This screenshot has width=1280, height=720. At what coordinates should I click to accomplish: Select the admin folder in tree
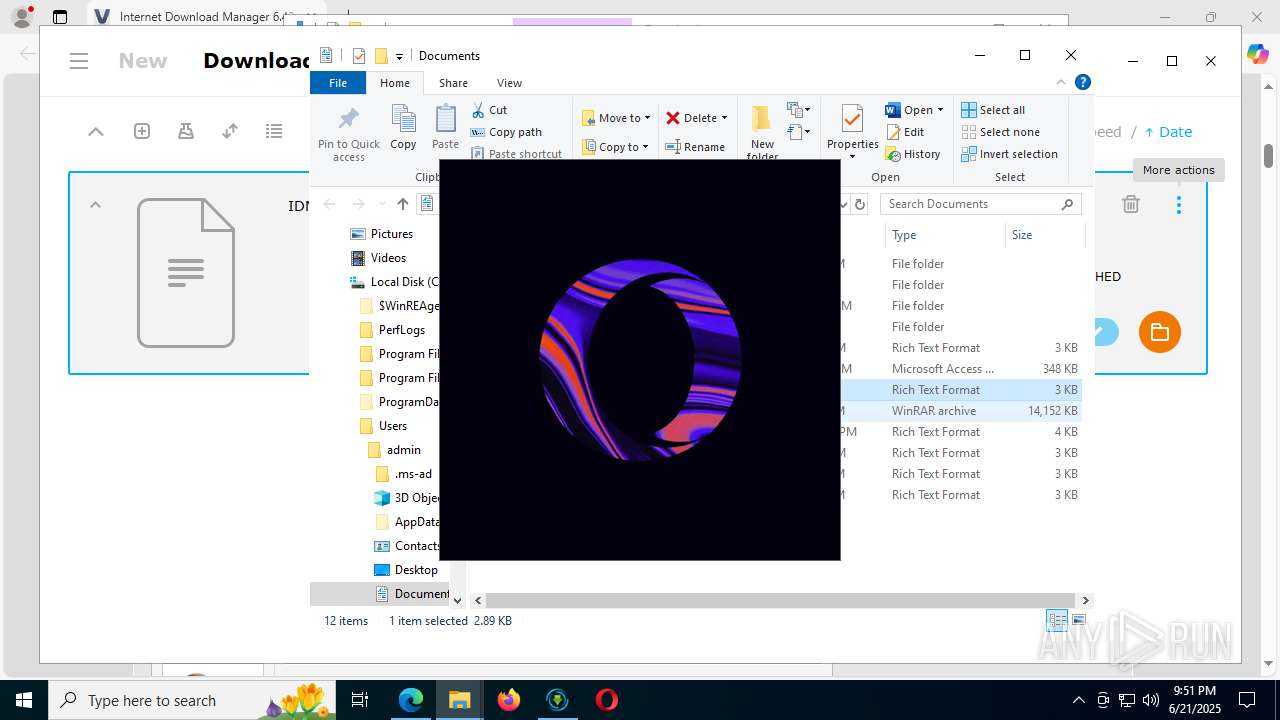click(x=404, y=450)
